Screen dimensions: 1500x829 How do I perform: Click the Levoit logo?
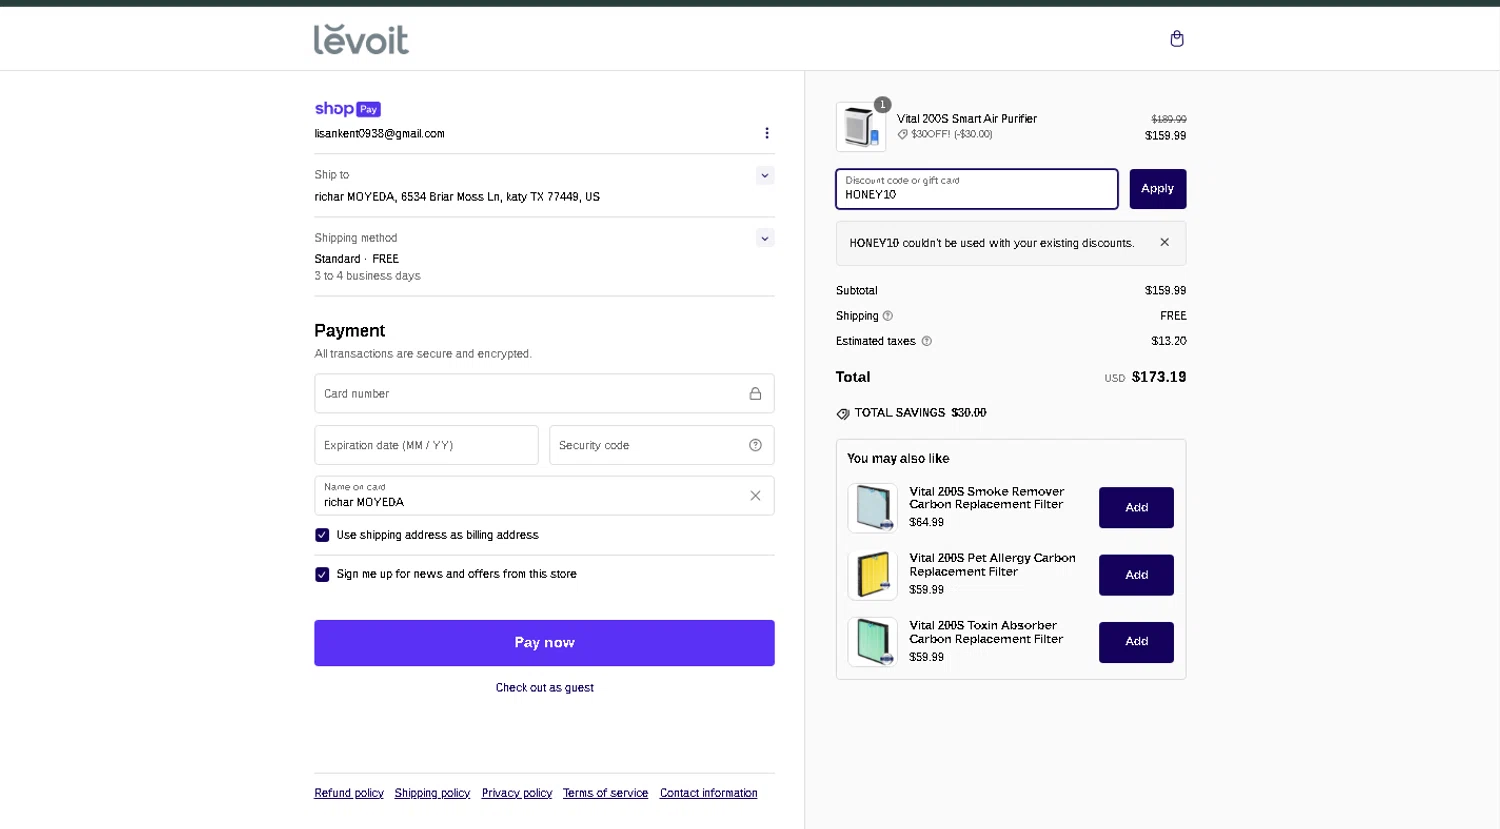[361, 39]
